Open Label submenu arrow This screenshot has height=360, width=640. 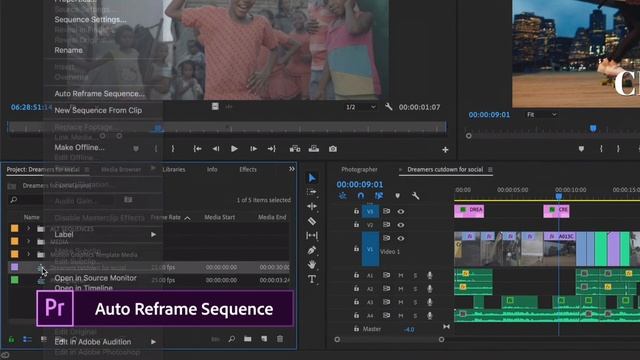[153, 235]
